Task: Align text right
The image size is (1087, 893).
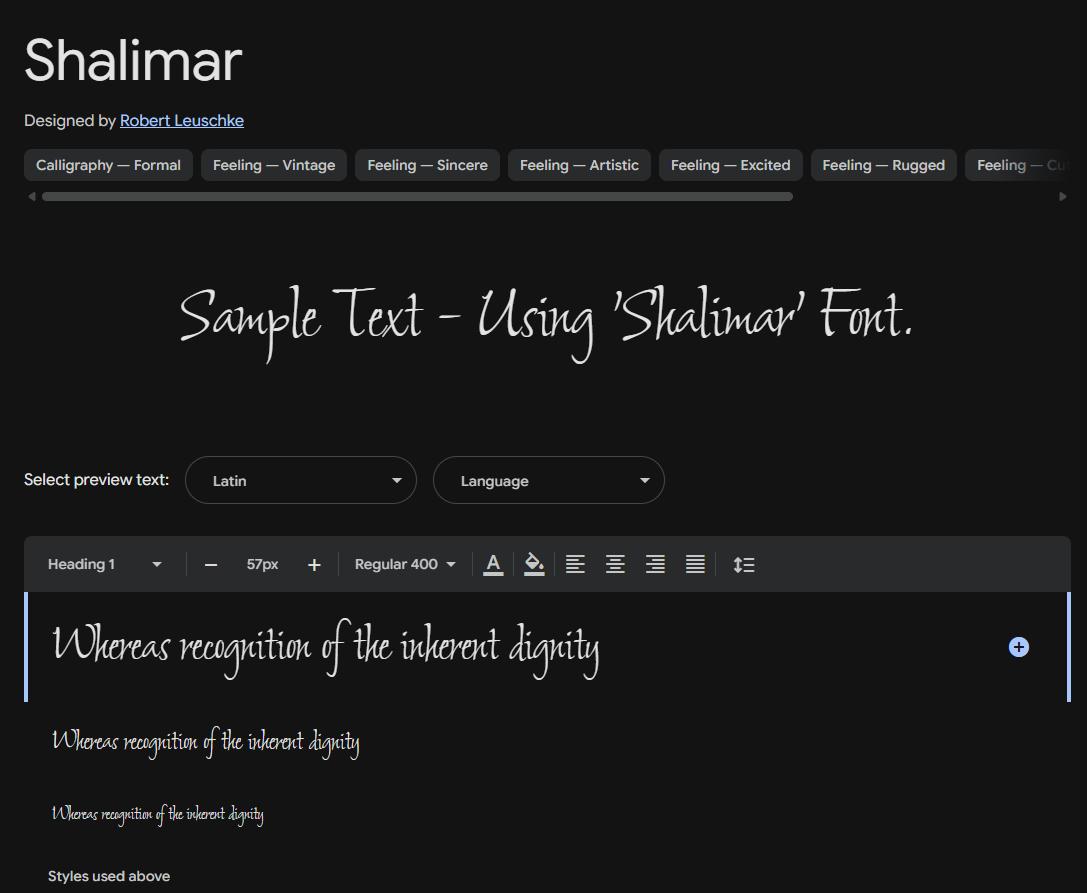Action: click(655, 564)
